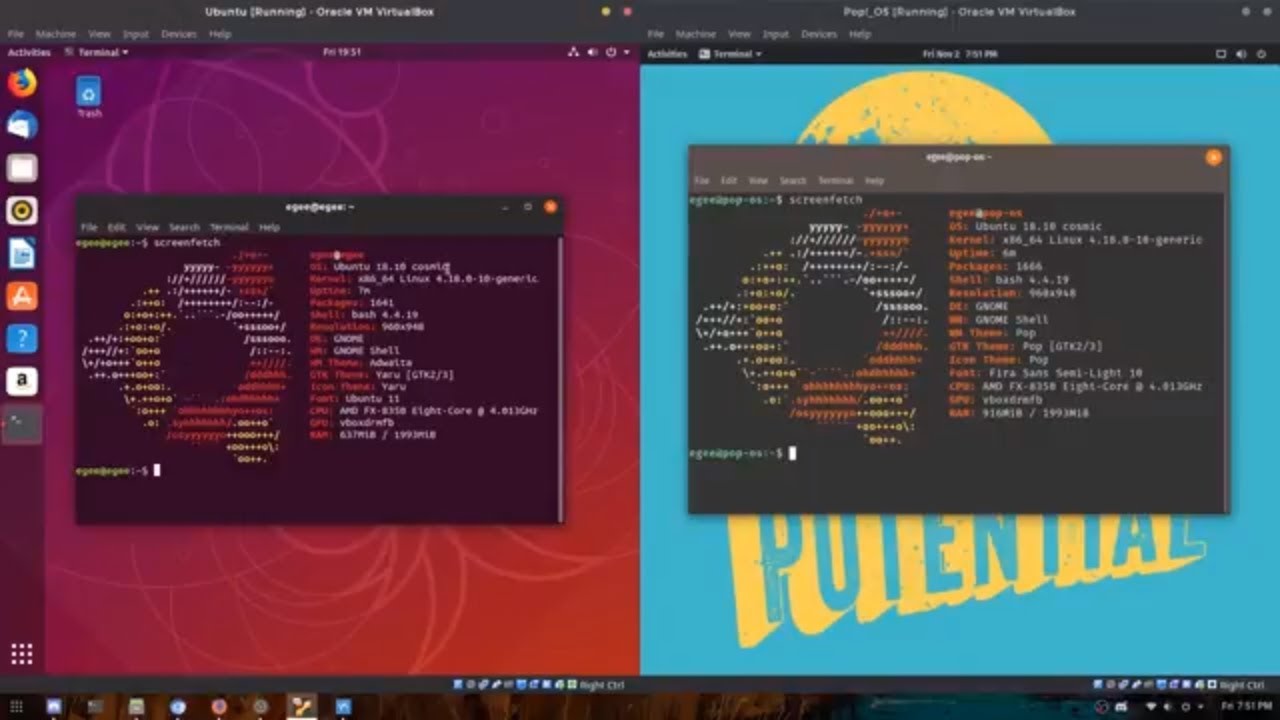1280x720 pixels.
Task: Open Terminal menu in the egee@egee terminal
Action: [x=229, y=227]
